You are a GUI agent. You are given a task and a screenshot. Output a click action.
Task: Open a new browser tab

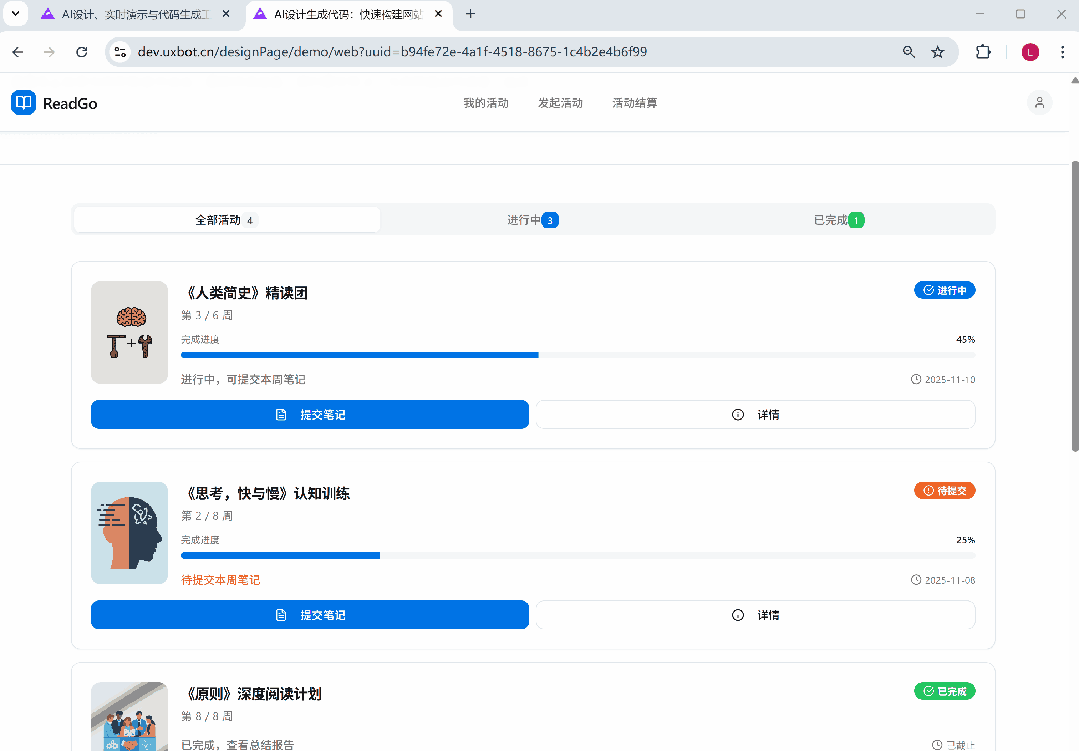[x=470, y=14]
